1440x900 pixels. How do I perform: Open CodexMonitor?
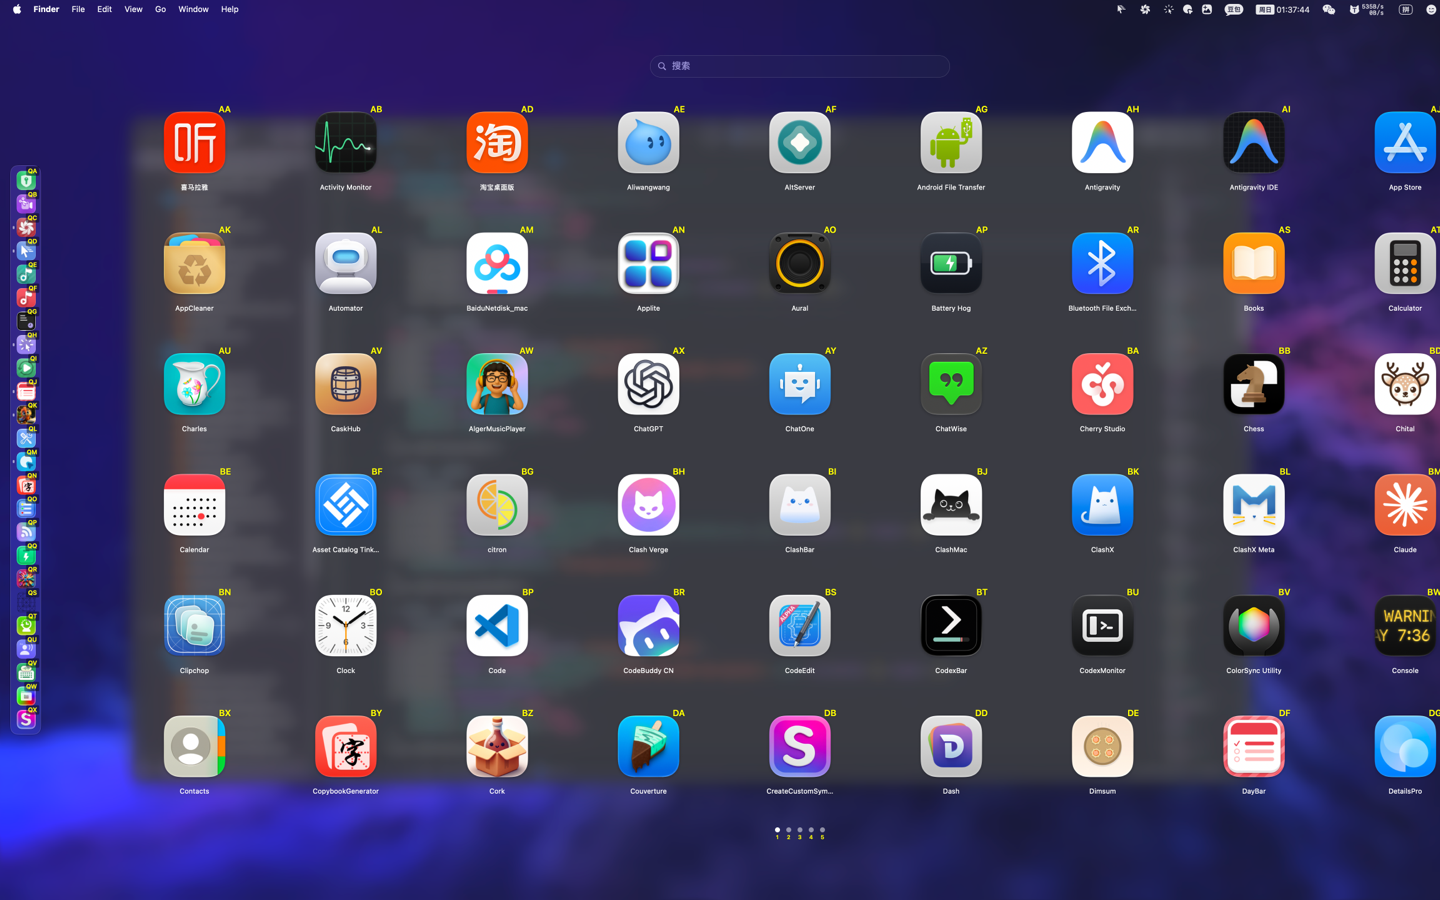[x=1102, y=626]
